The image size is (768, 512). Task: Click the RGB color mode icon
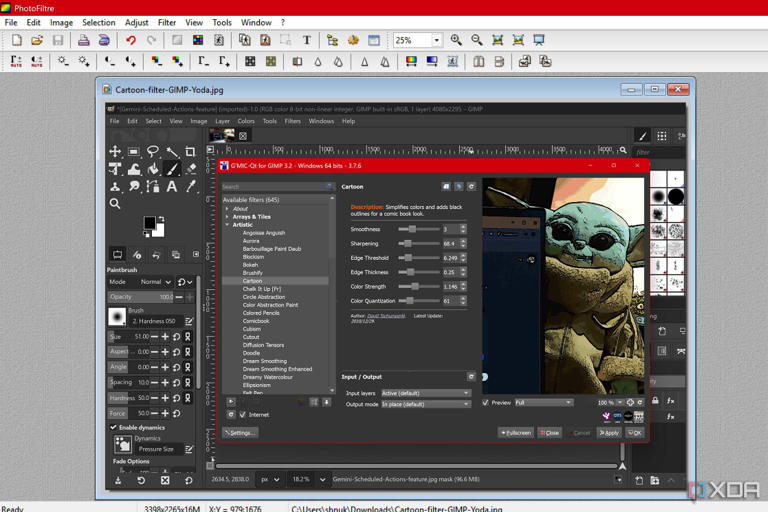pyautogui.click(x=198, y=40)
